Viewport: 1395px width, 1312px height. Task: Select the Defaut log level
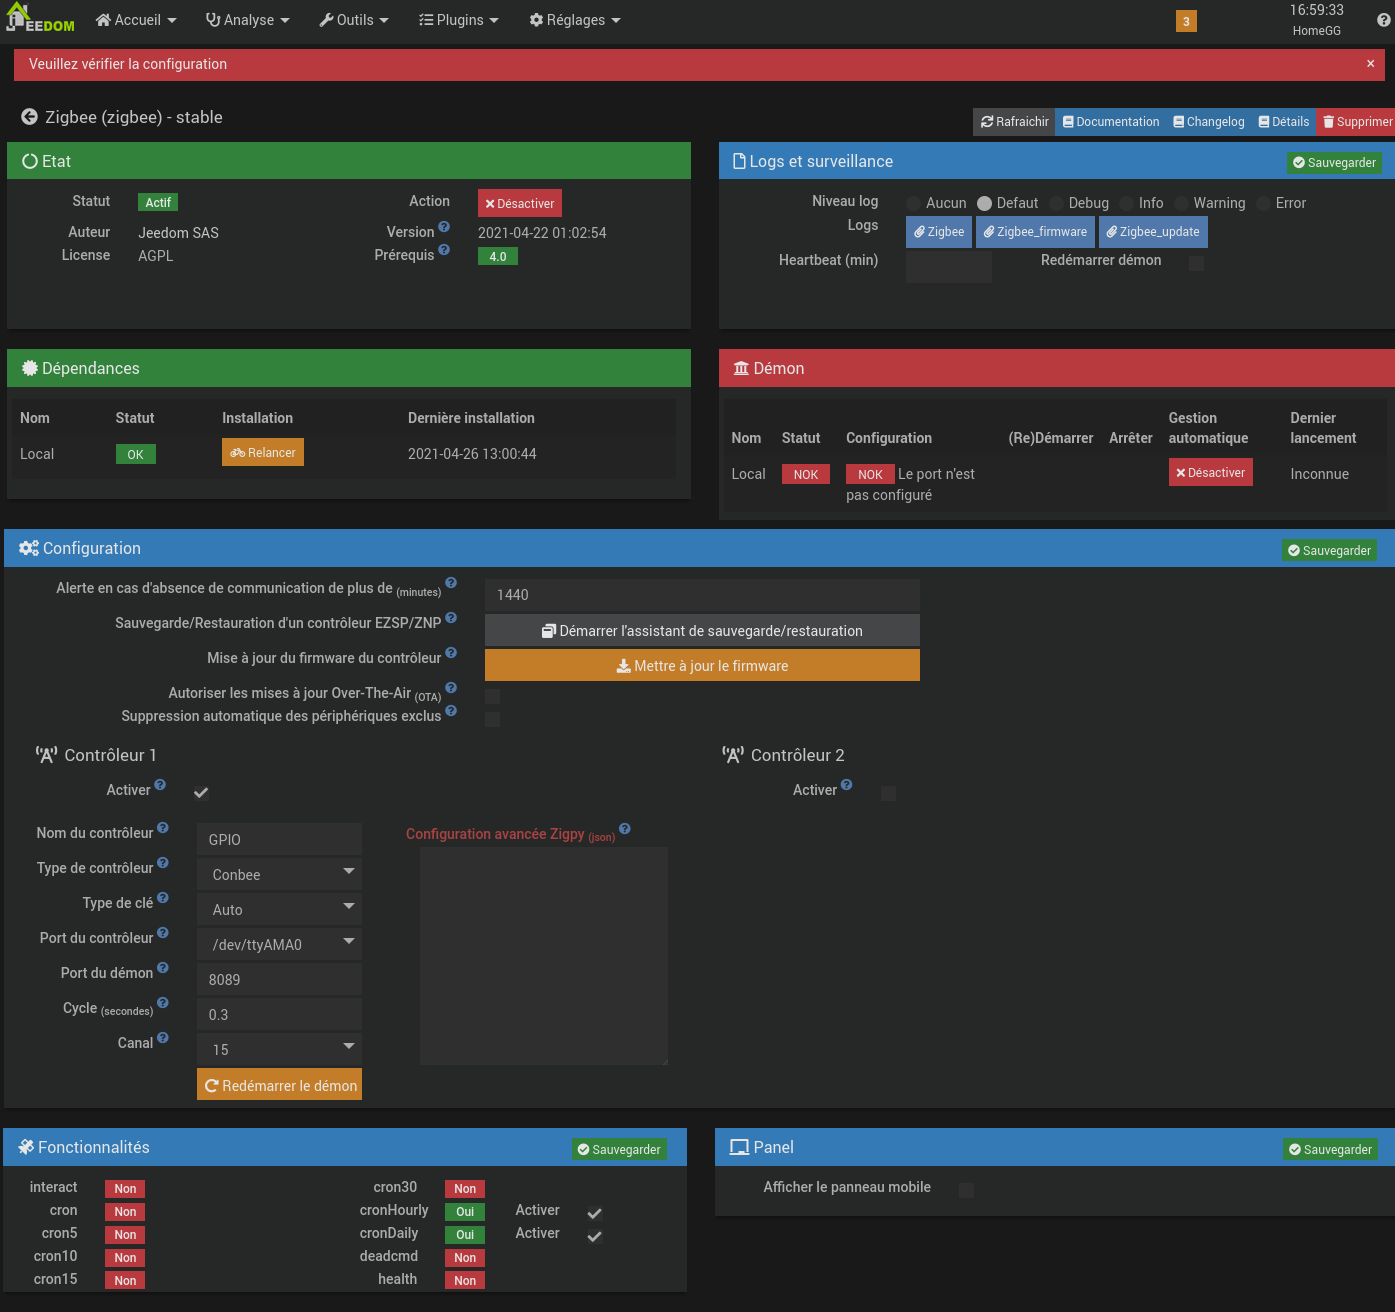[984, 204]
